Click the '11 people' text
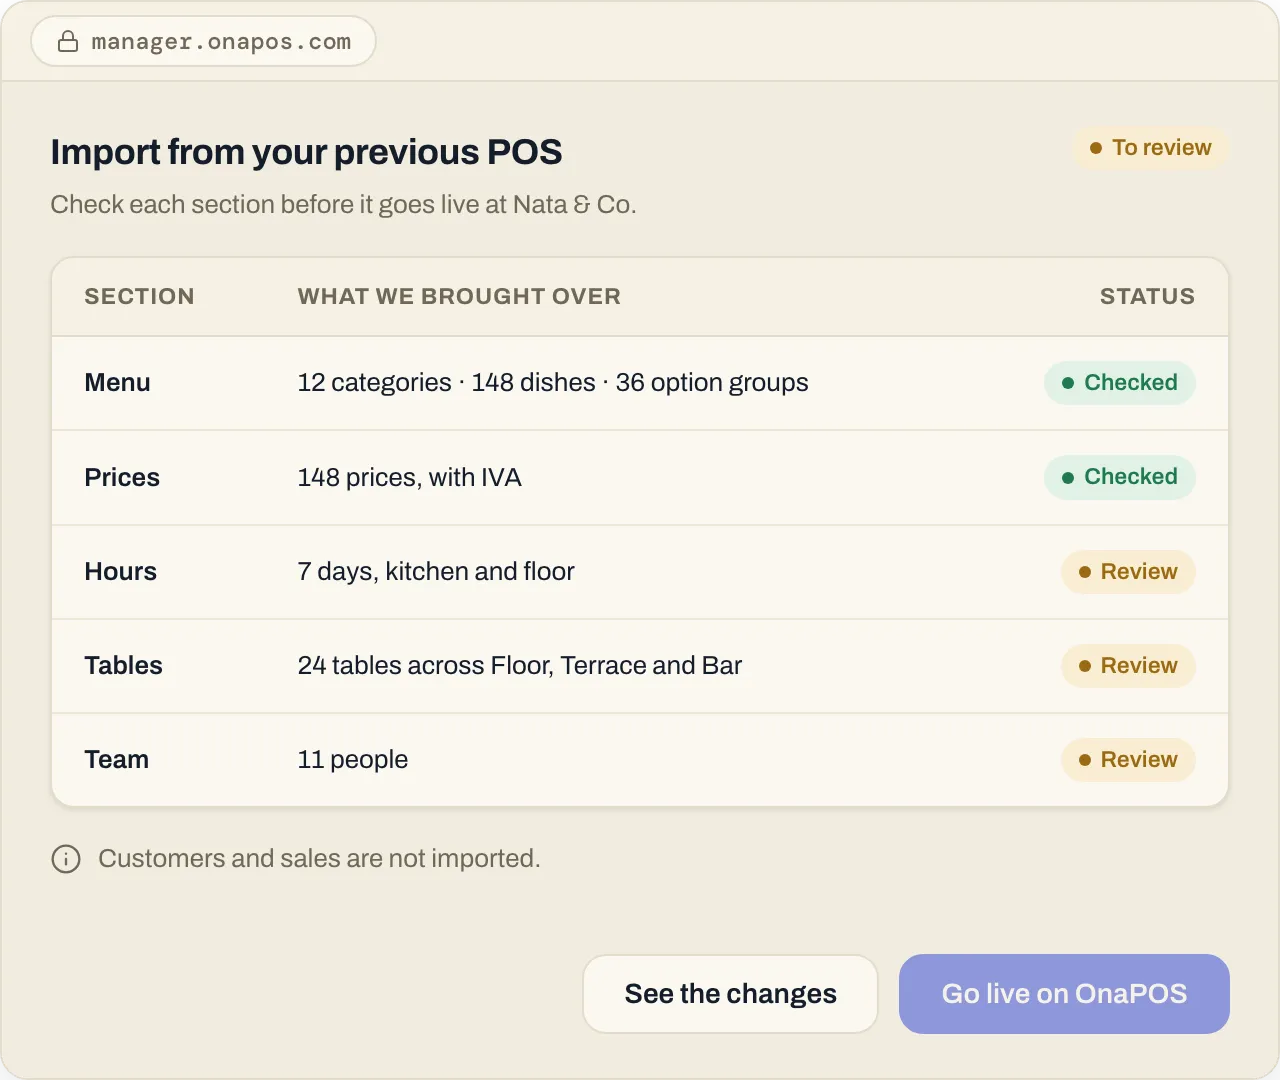The image size is (1280, 1080). (x=353, y=760)
